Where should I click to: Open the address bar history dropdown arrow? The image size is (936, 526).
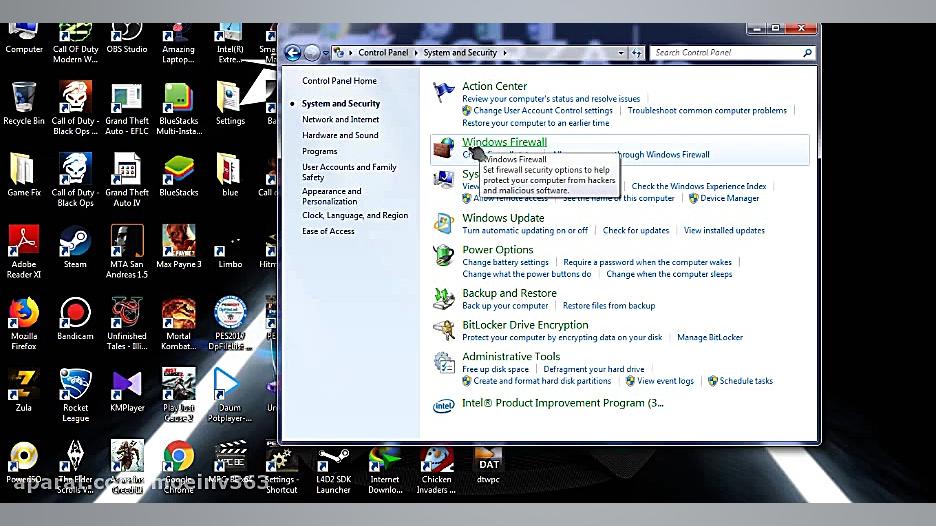[621, 53]
